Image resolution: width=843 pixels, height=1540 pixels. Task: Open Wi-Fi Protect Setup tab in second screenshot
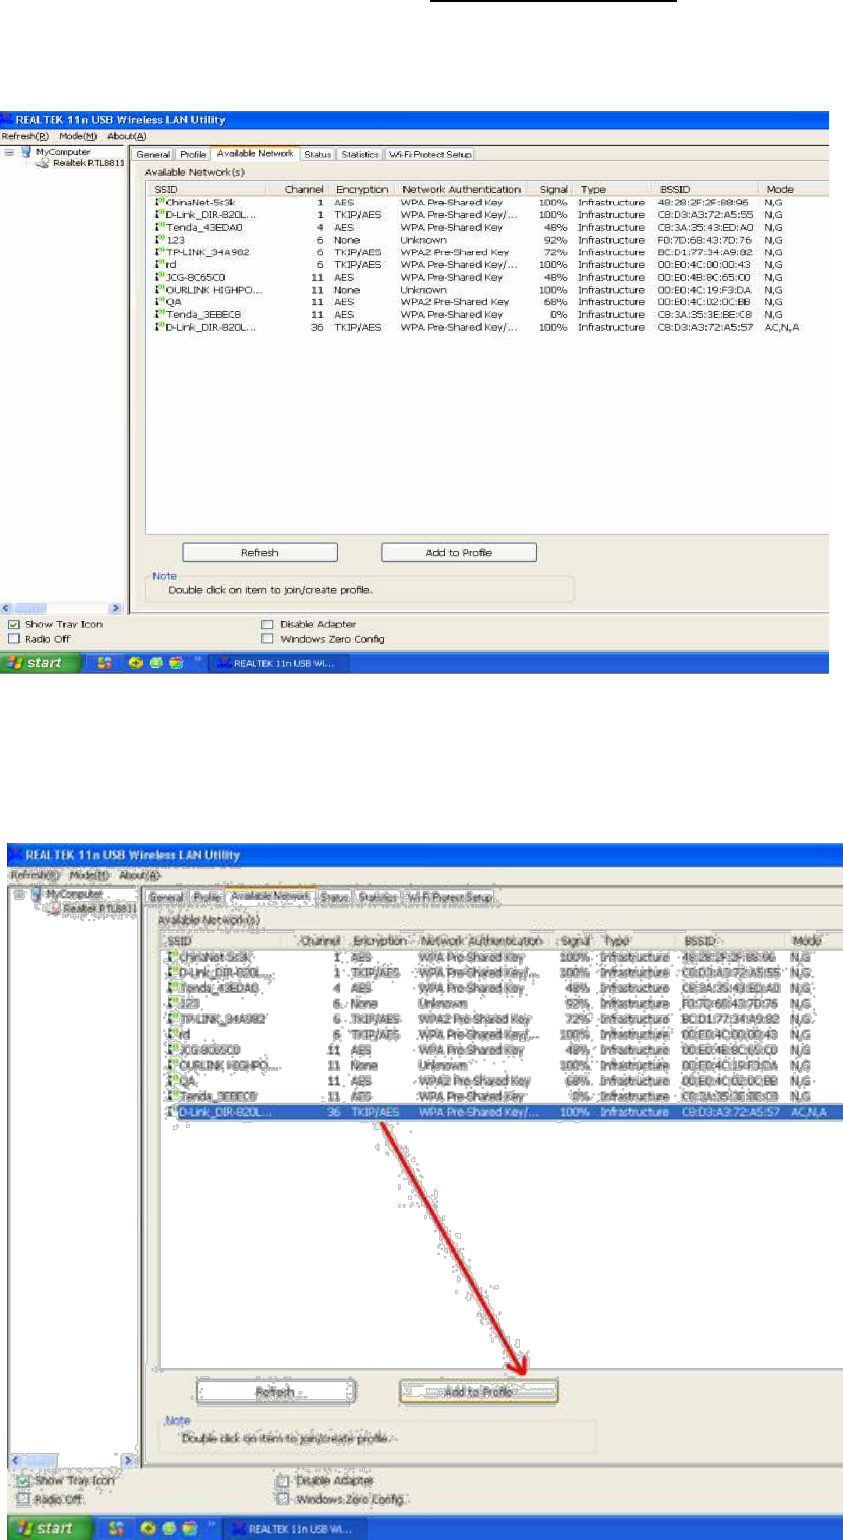(451, 897)
